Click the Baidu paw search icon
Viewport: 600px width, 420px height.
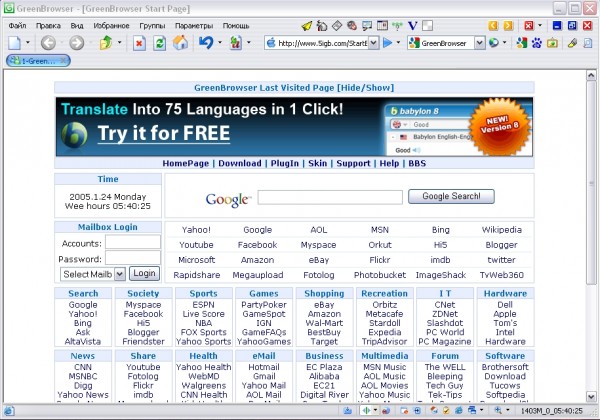pyautogui.click(x=537, y=43)
